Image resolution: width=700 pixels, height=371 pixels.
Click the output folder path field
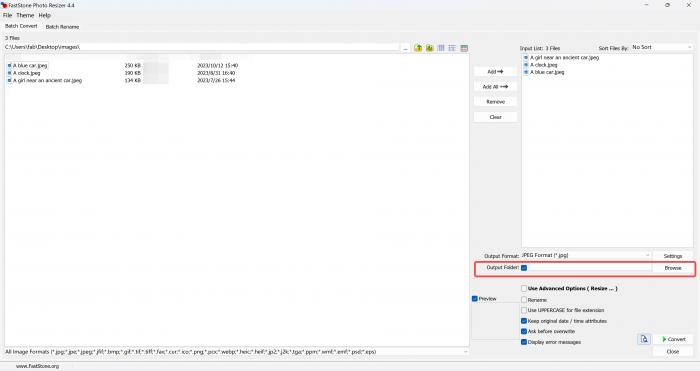(589, 268)
